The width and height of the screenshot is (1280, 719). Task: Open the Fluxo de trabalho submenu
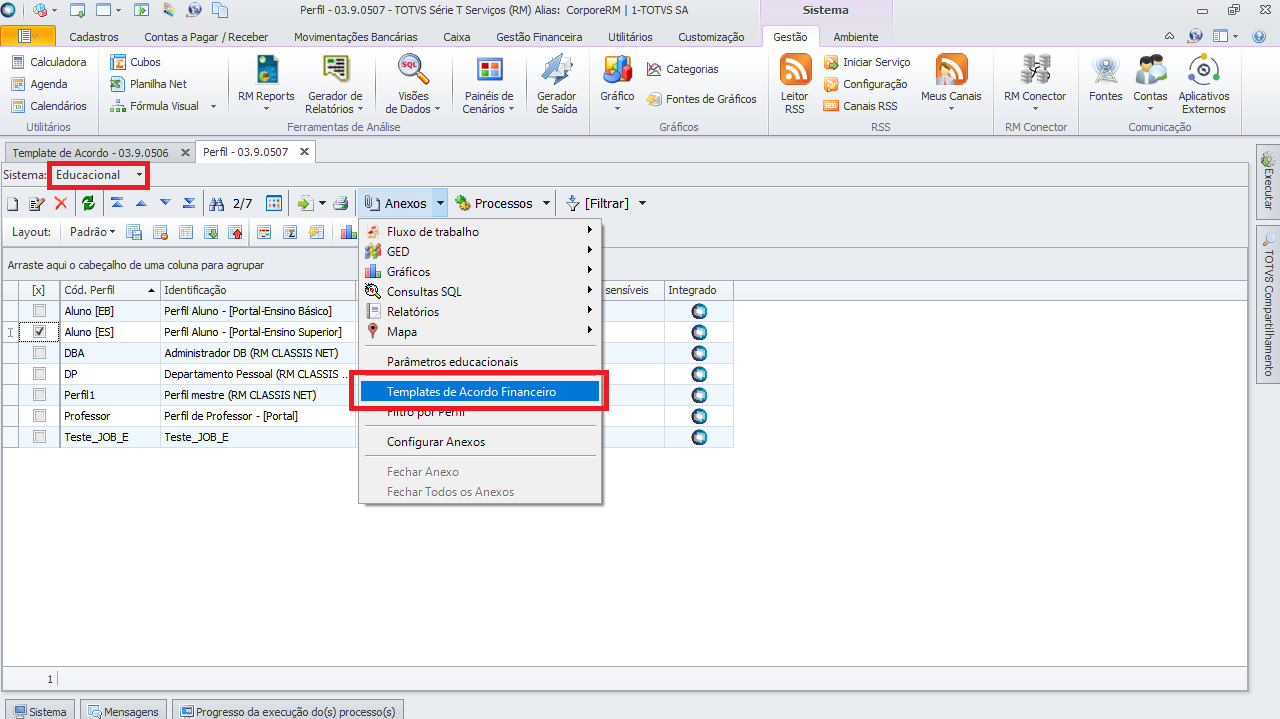pyautogui.click(x=480, y=232)
